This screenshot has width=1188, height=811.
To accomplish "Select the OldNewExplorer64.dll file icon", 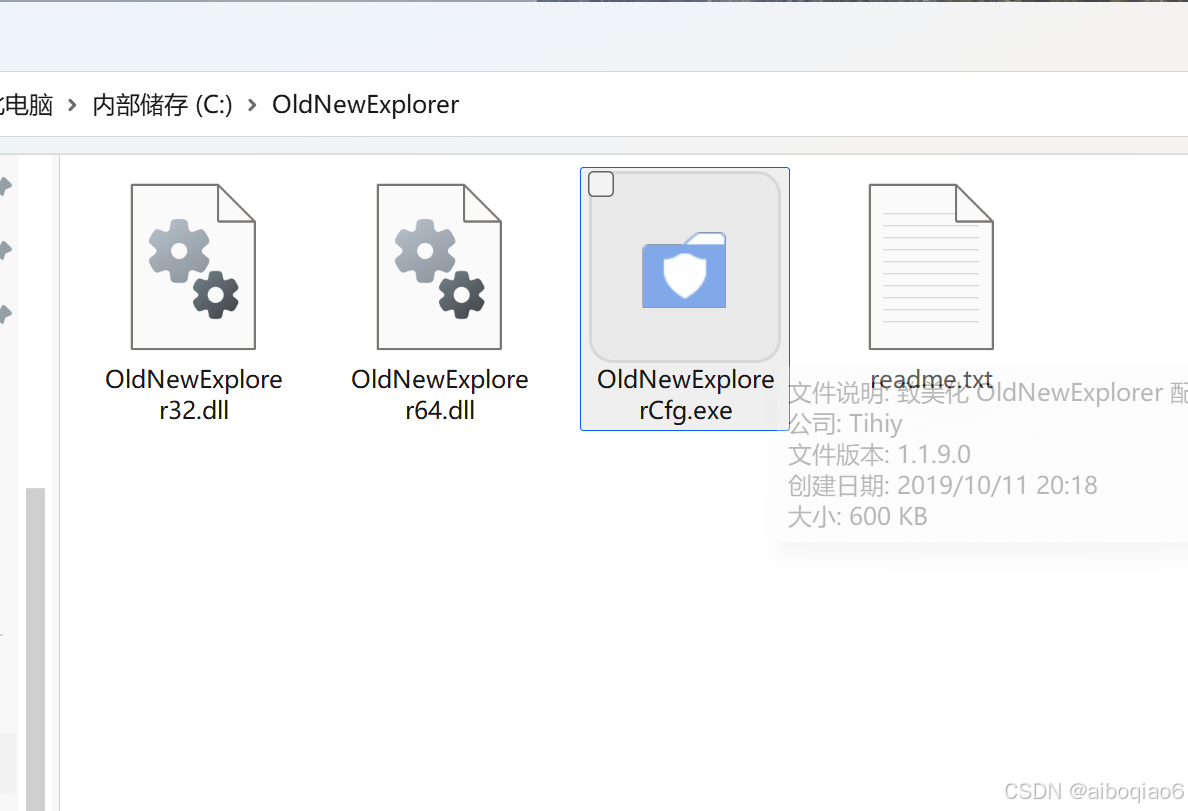I will 439,267.
